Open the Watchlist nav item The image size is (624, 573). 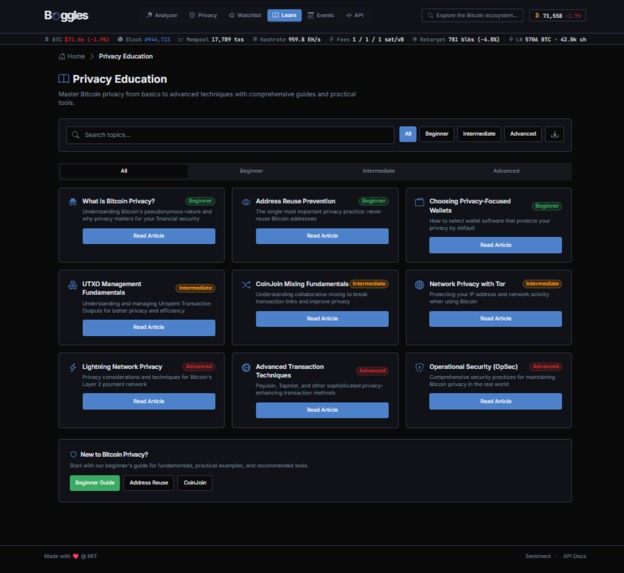(245, 16)
